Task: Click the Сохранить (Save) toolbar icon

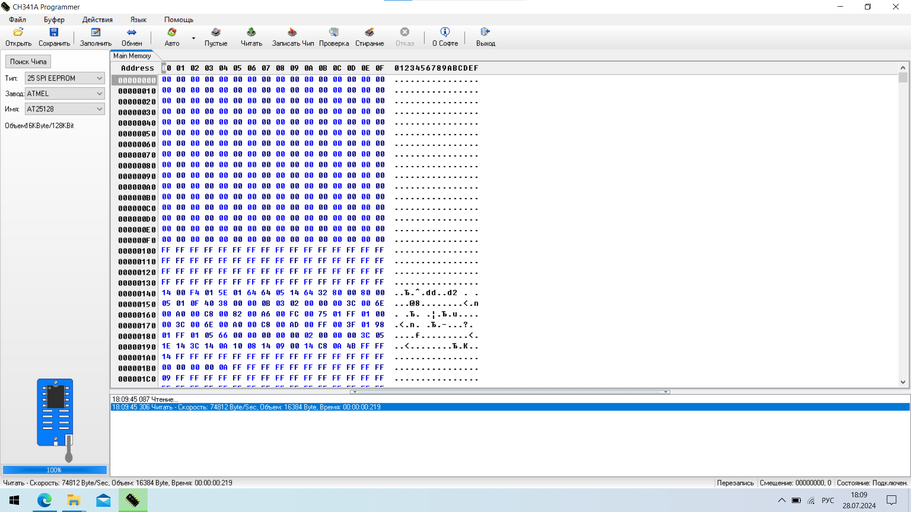Action: click(x=54, y=37)
